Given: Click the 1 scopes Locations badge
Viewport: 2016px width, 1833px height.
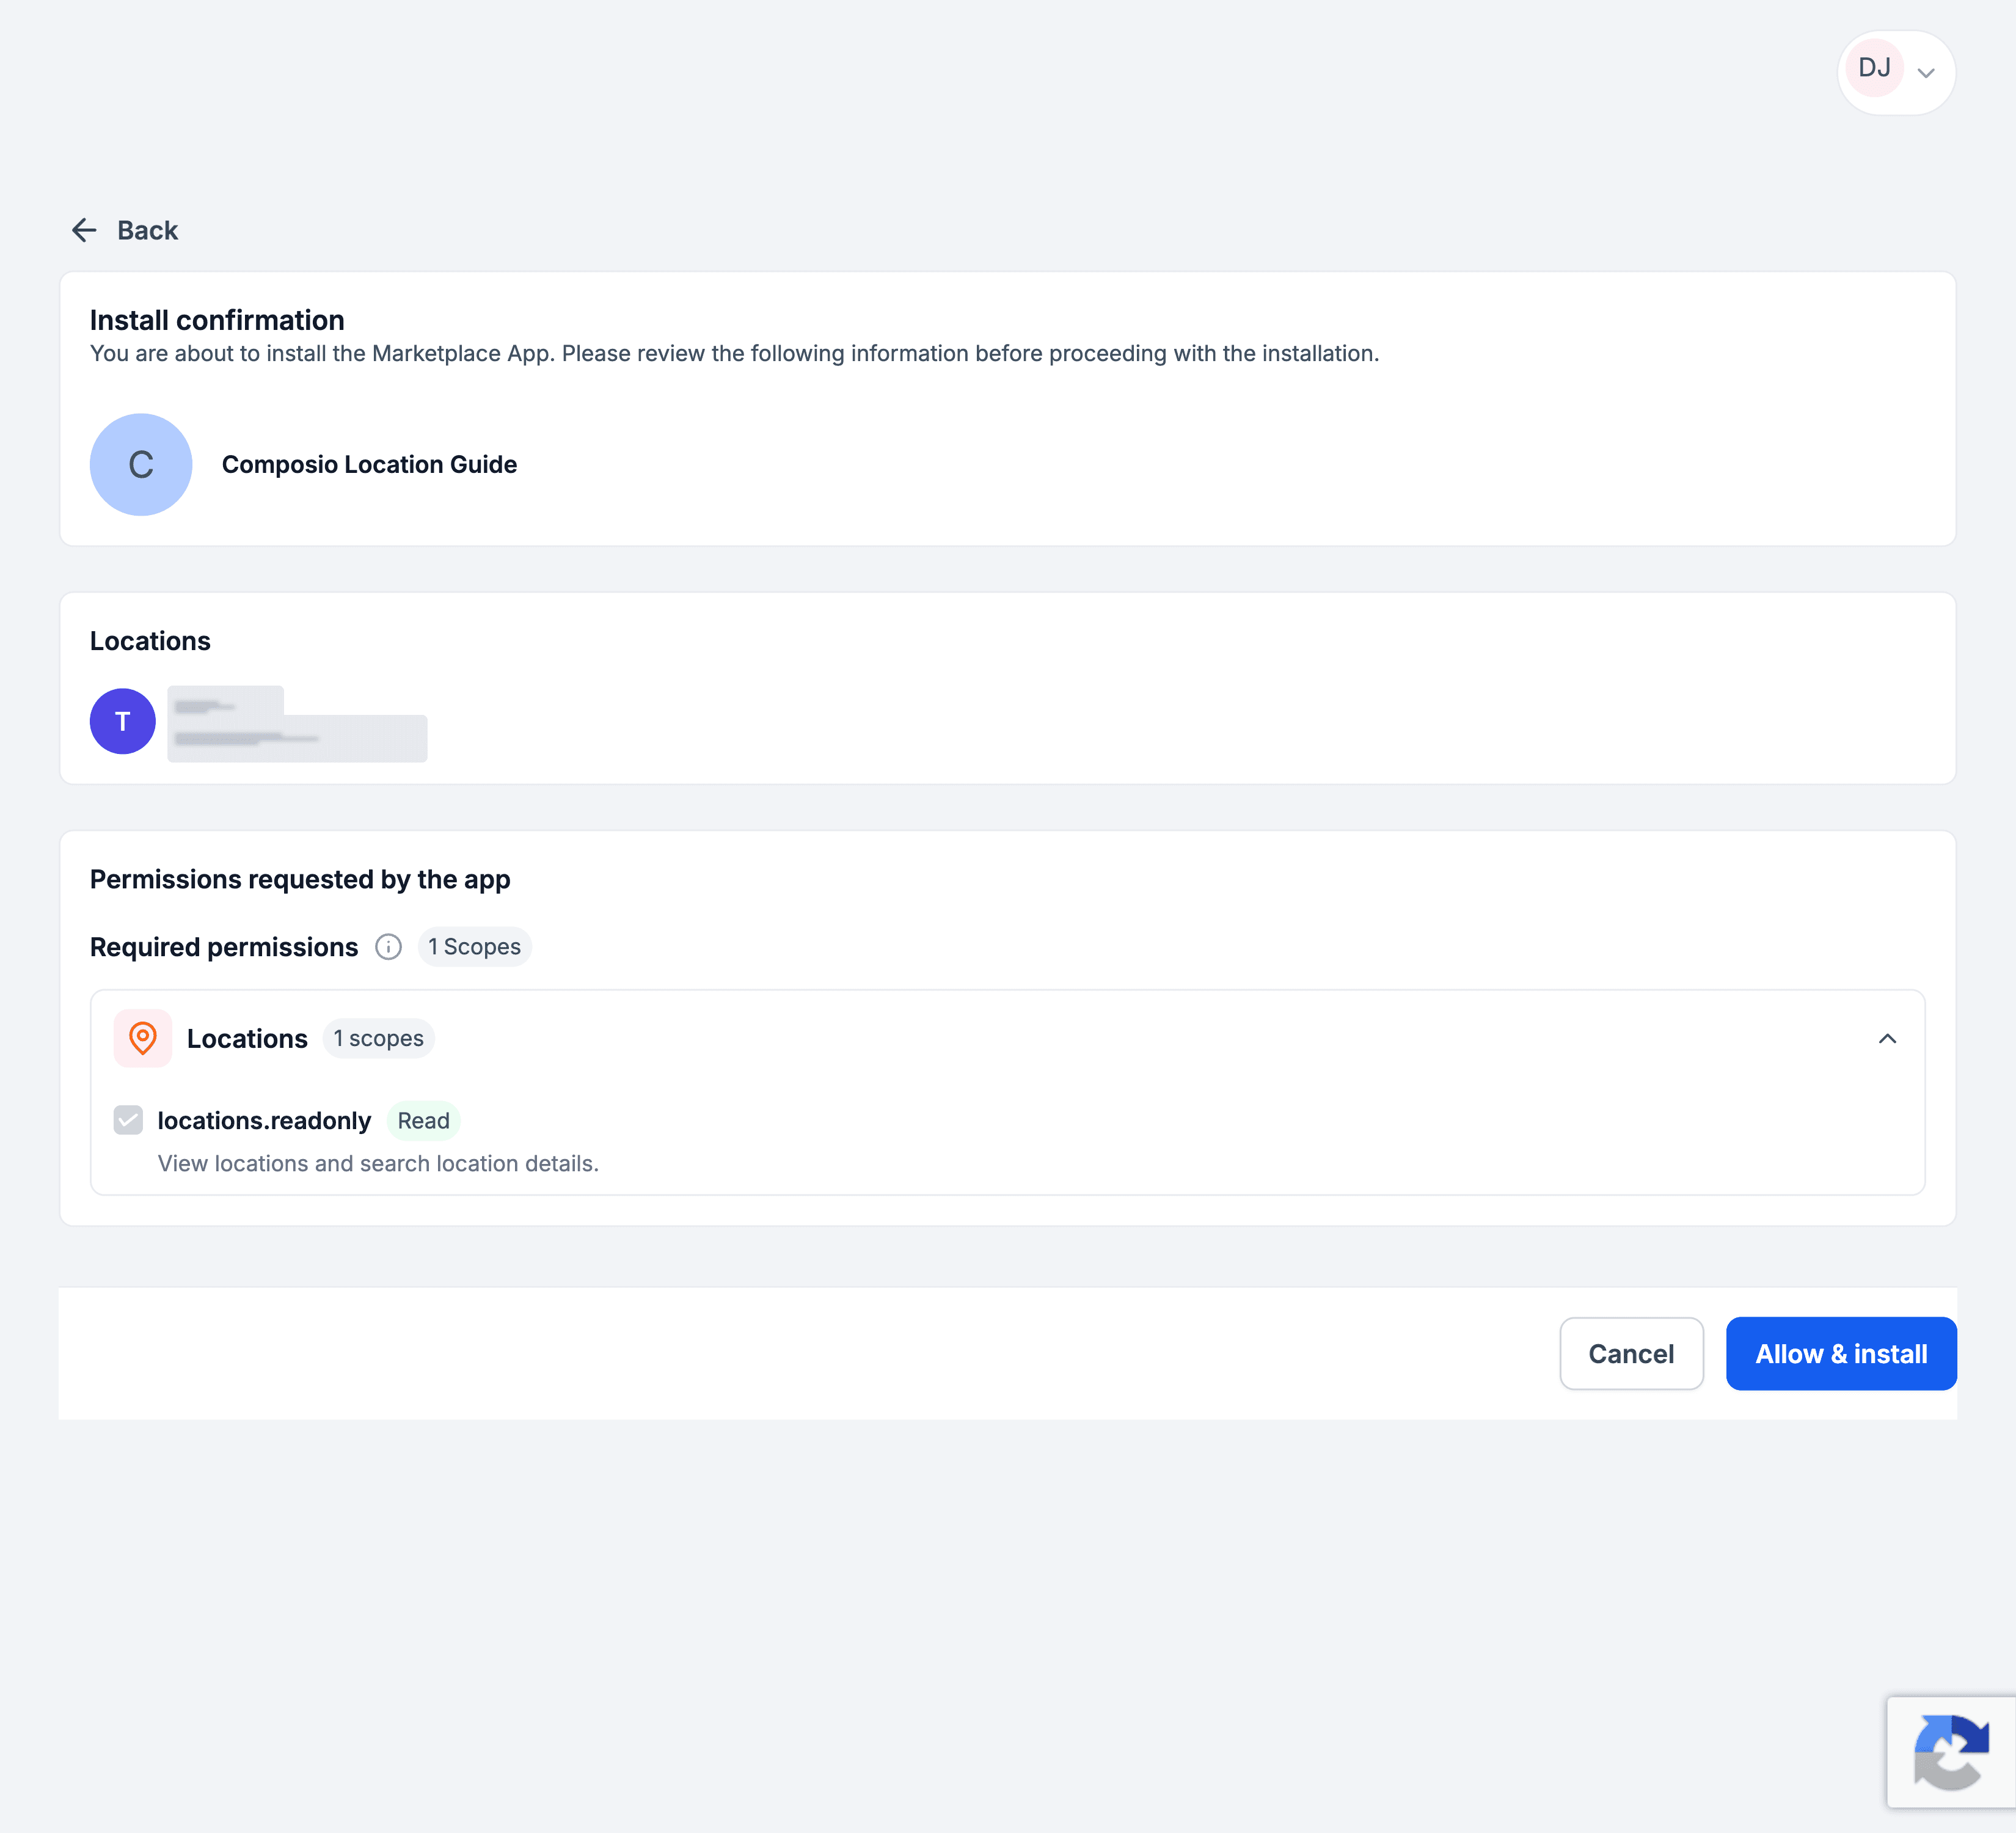Looking at the screenshot, I should (379, 1038).
